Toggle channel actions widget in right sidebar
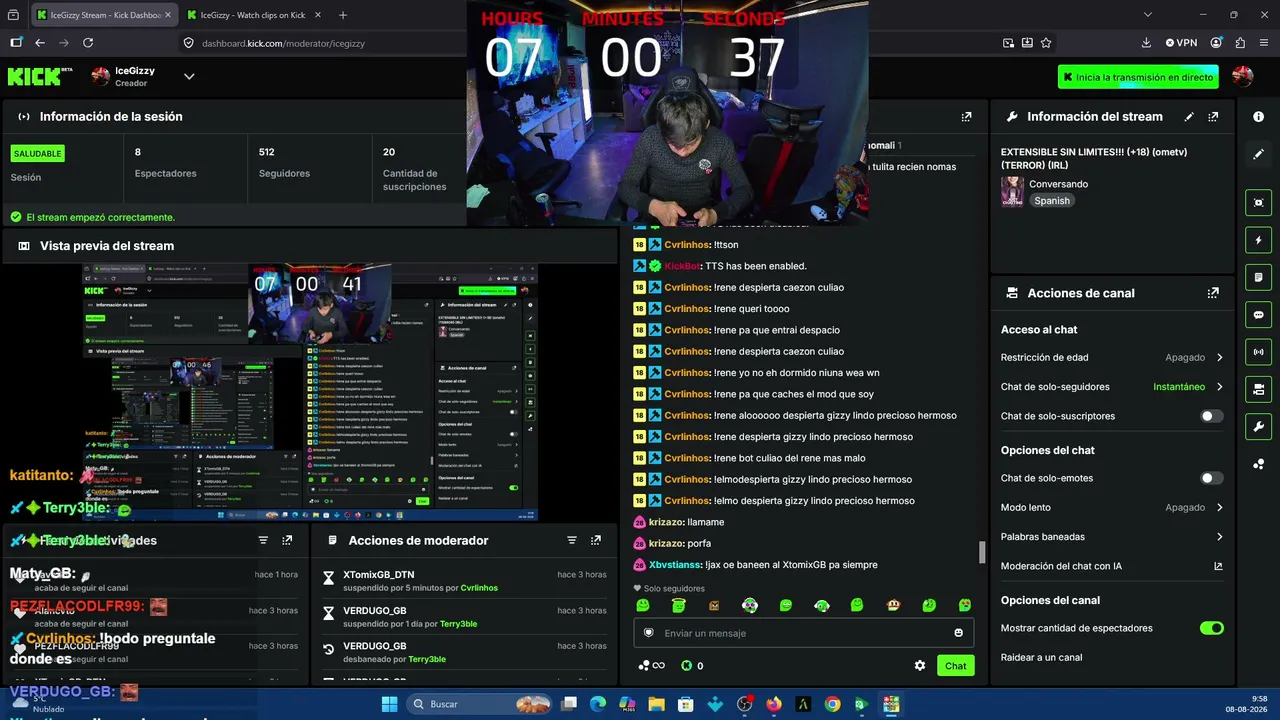The height and width of the screenshot is (720, 1280). [x=1258, y=389]
